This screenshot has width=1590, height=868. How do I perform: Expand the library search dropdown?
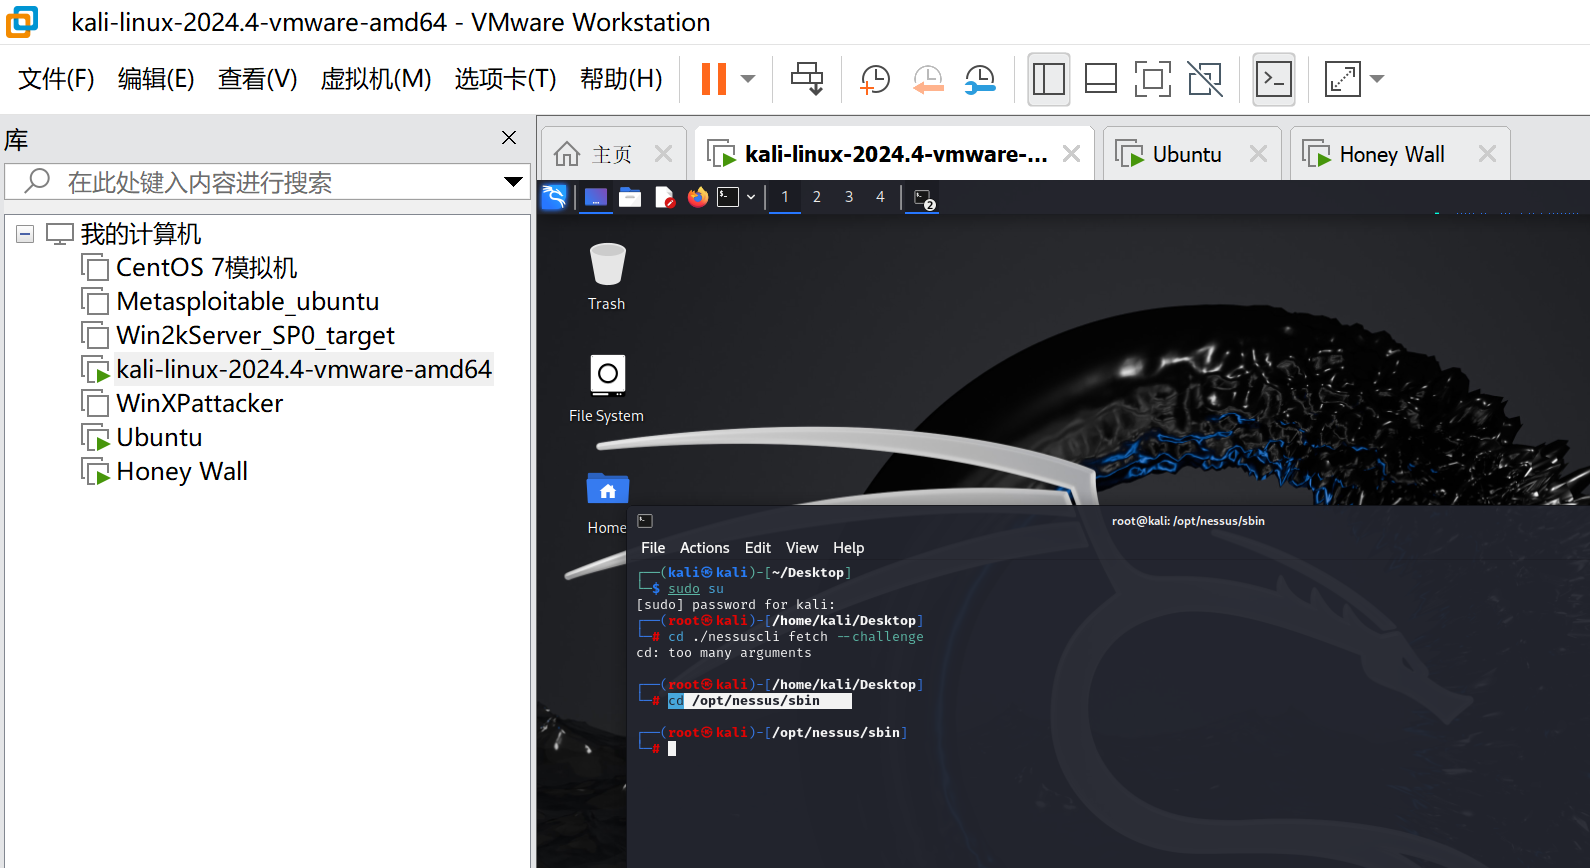(513, 182)
